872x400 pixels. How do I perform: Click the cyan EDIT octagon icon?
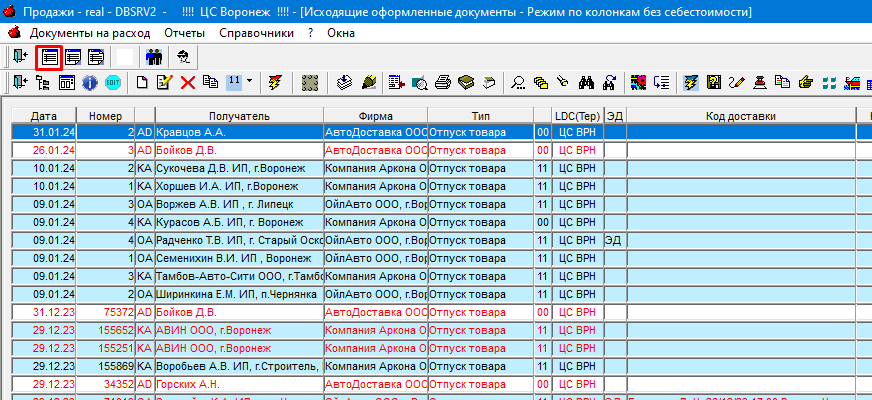click(113, 82)
